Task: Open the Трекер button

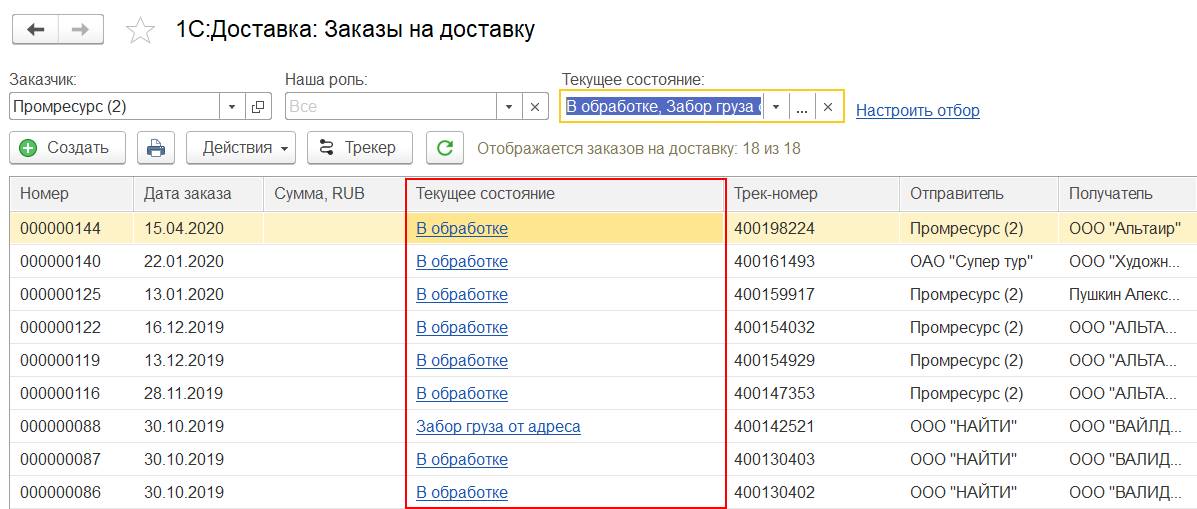Action: point(359,148)
